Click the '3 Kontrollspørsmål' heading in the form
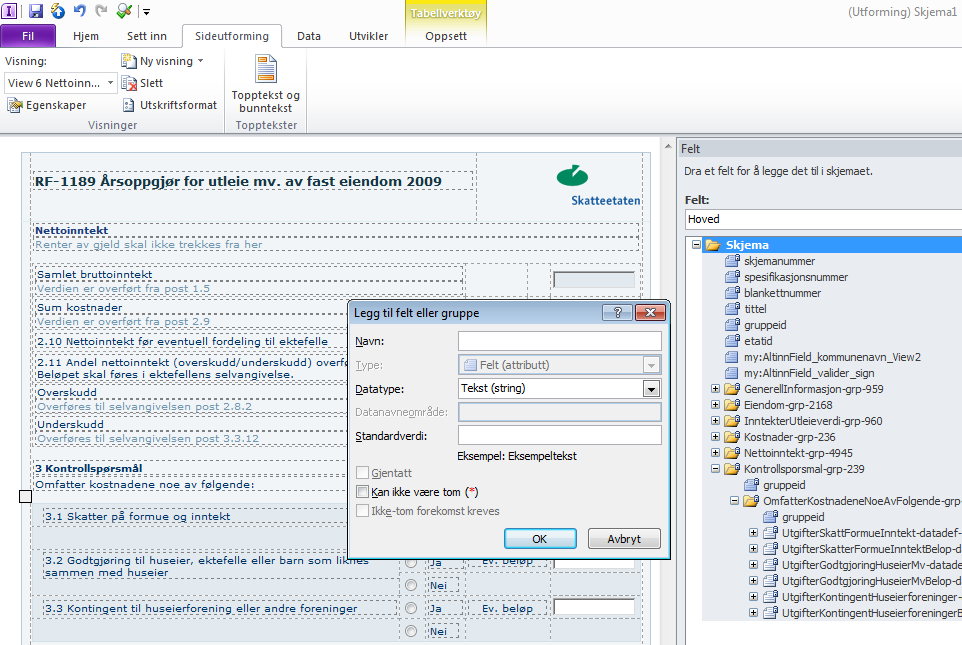 89,468
